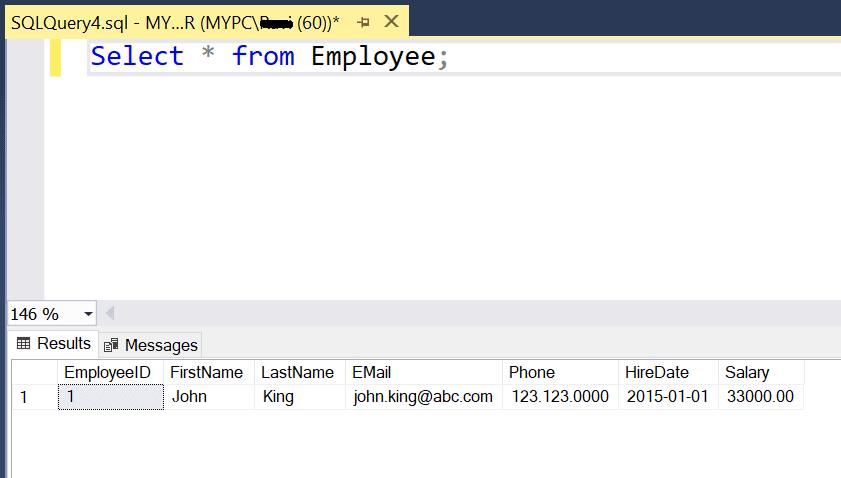The width and height of the screenshot is (841, 478).
Task: Click the Phone column header
Action: point(531,372)
